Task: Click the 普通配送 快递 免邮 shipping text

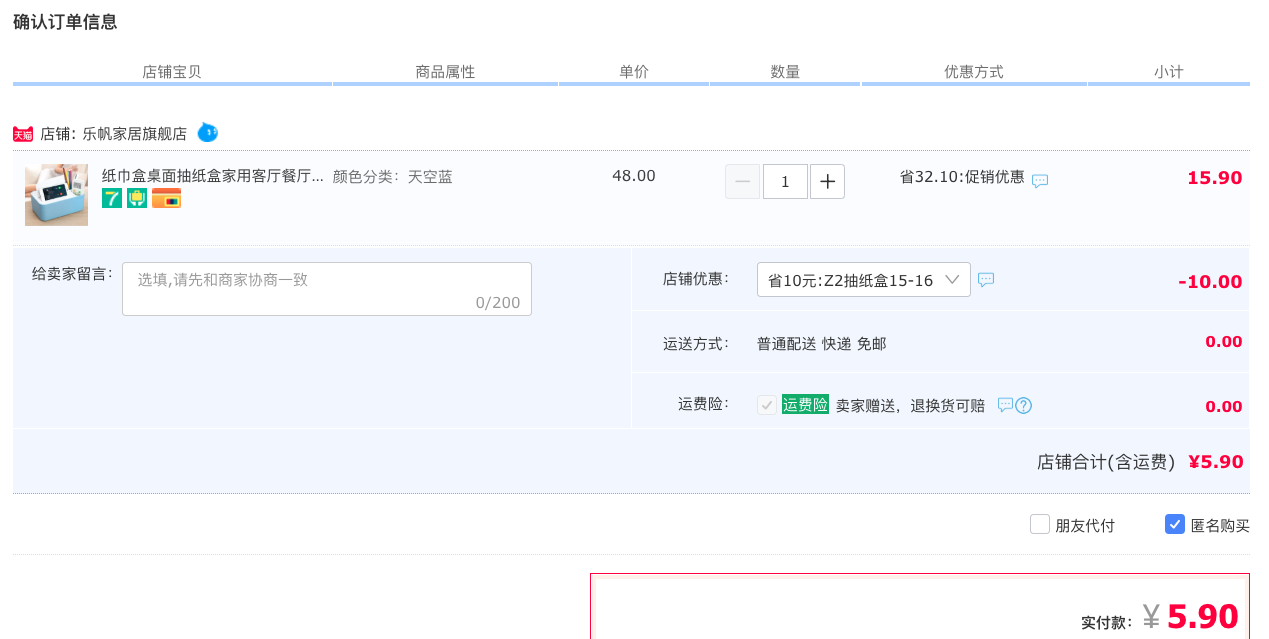Action: [821, 344]
